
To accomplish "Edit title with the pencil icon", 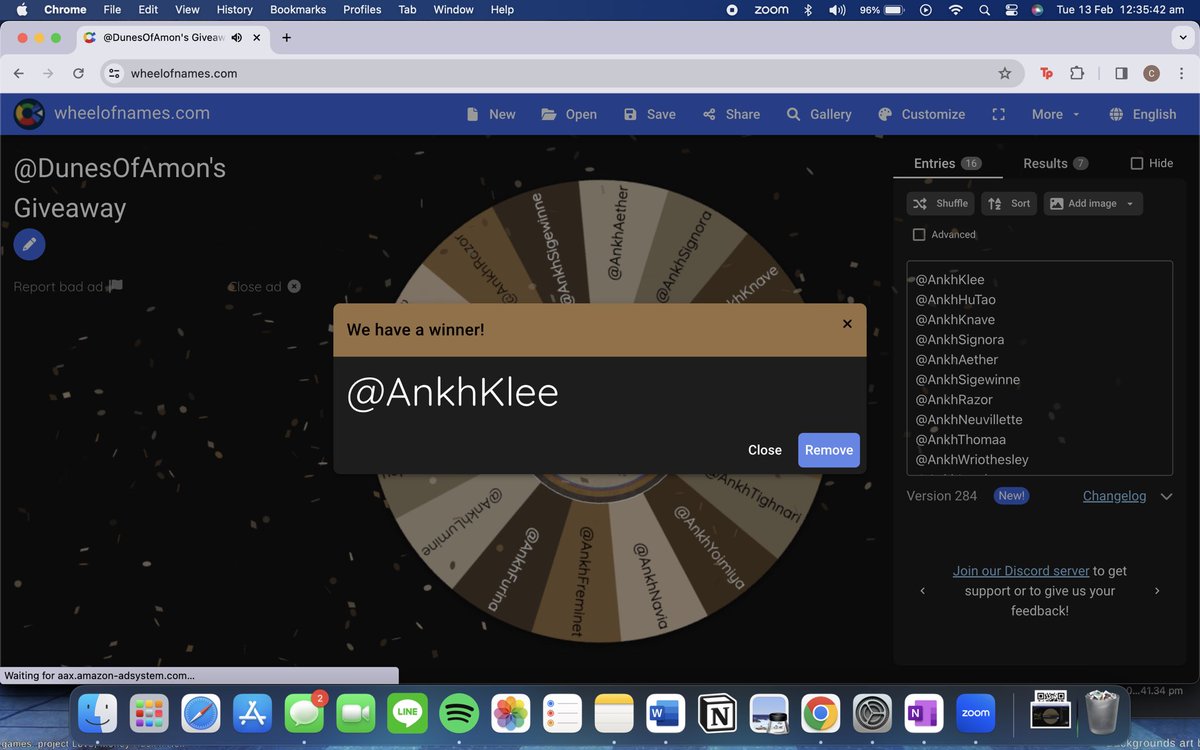I will point(30,244).
